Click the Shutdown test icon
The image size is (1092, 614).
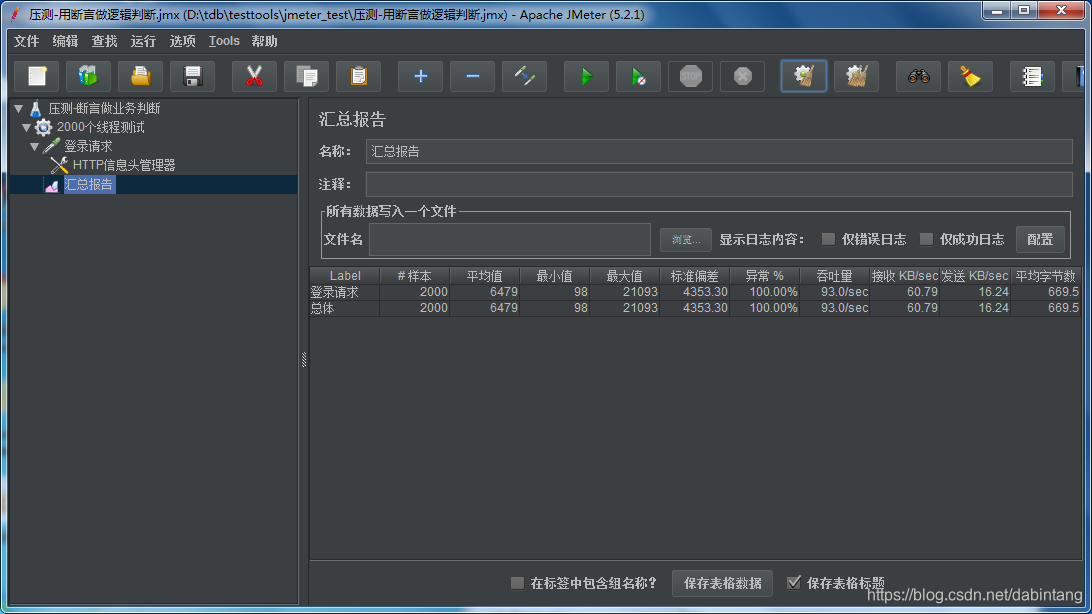click(742, 76)
